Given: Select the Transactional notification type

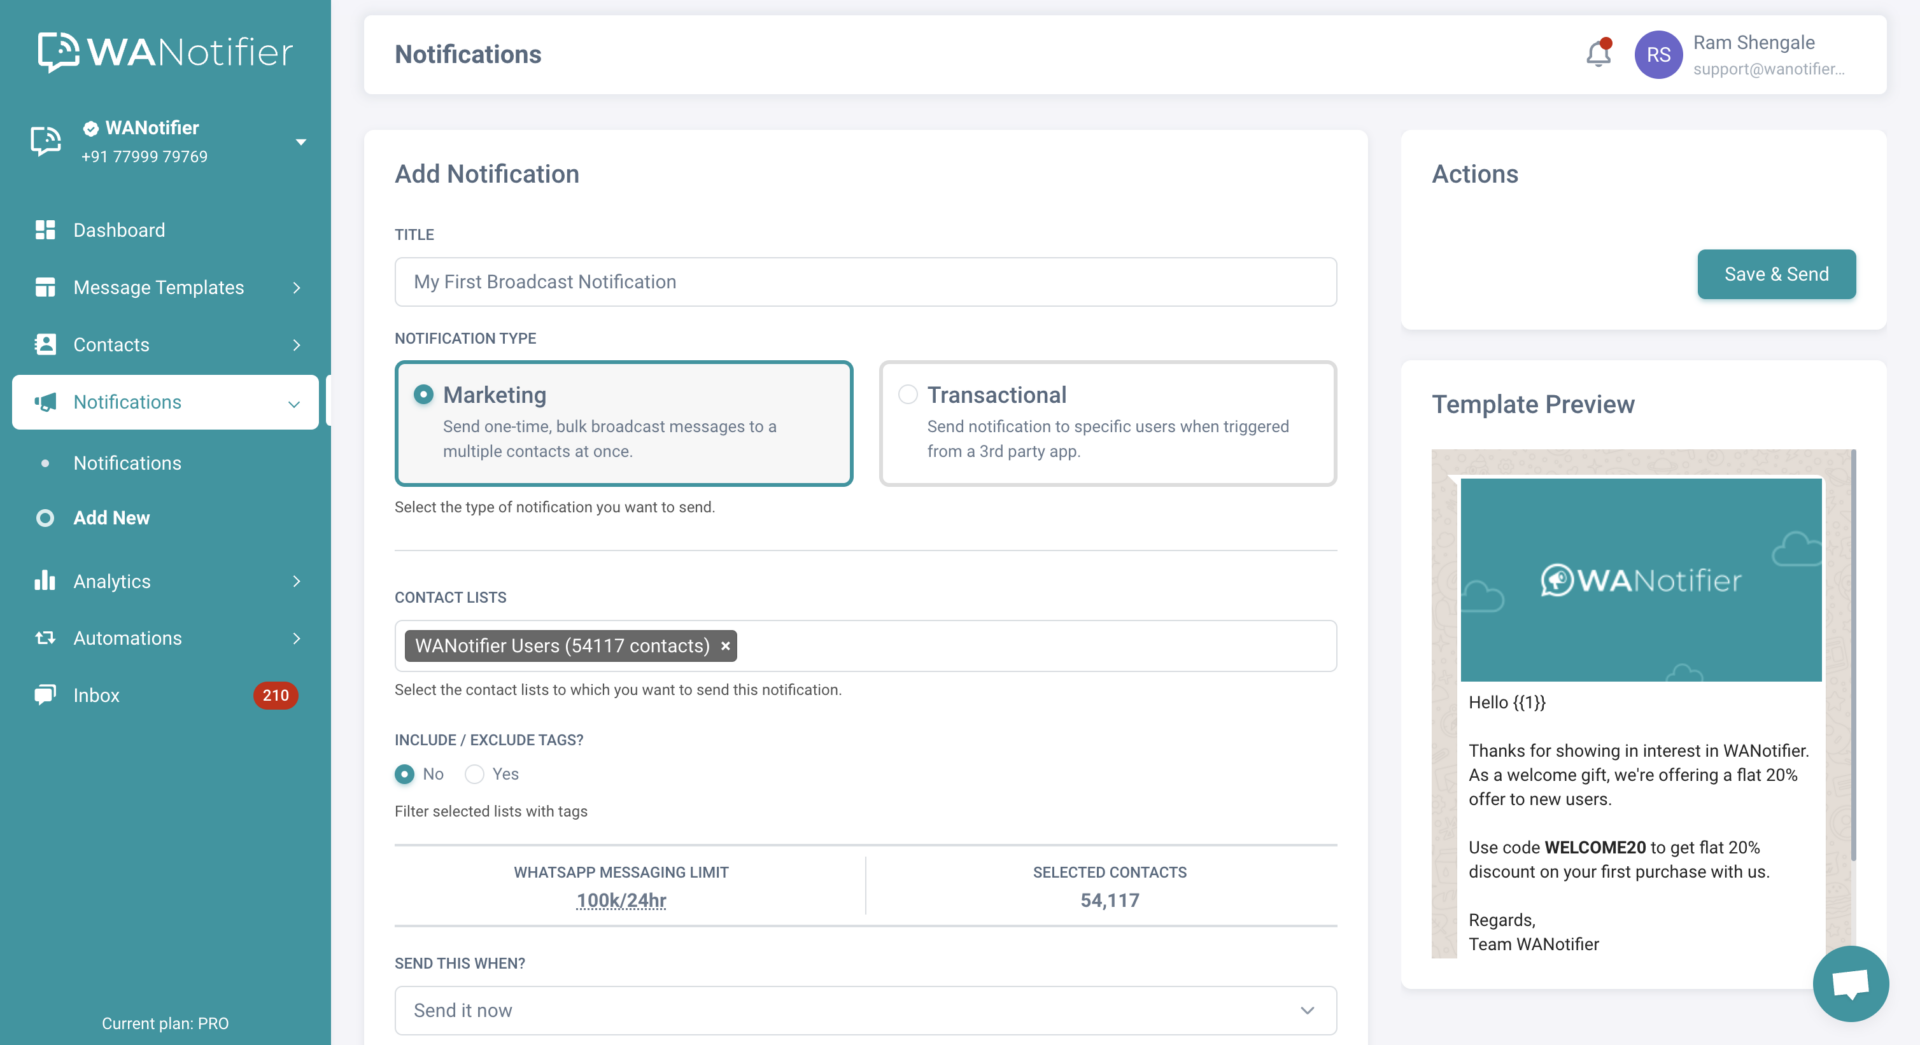Looking at the screenshot, I should click(x=908, y=395).
